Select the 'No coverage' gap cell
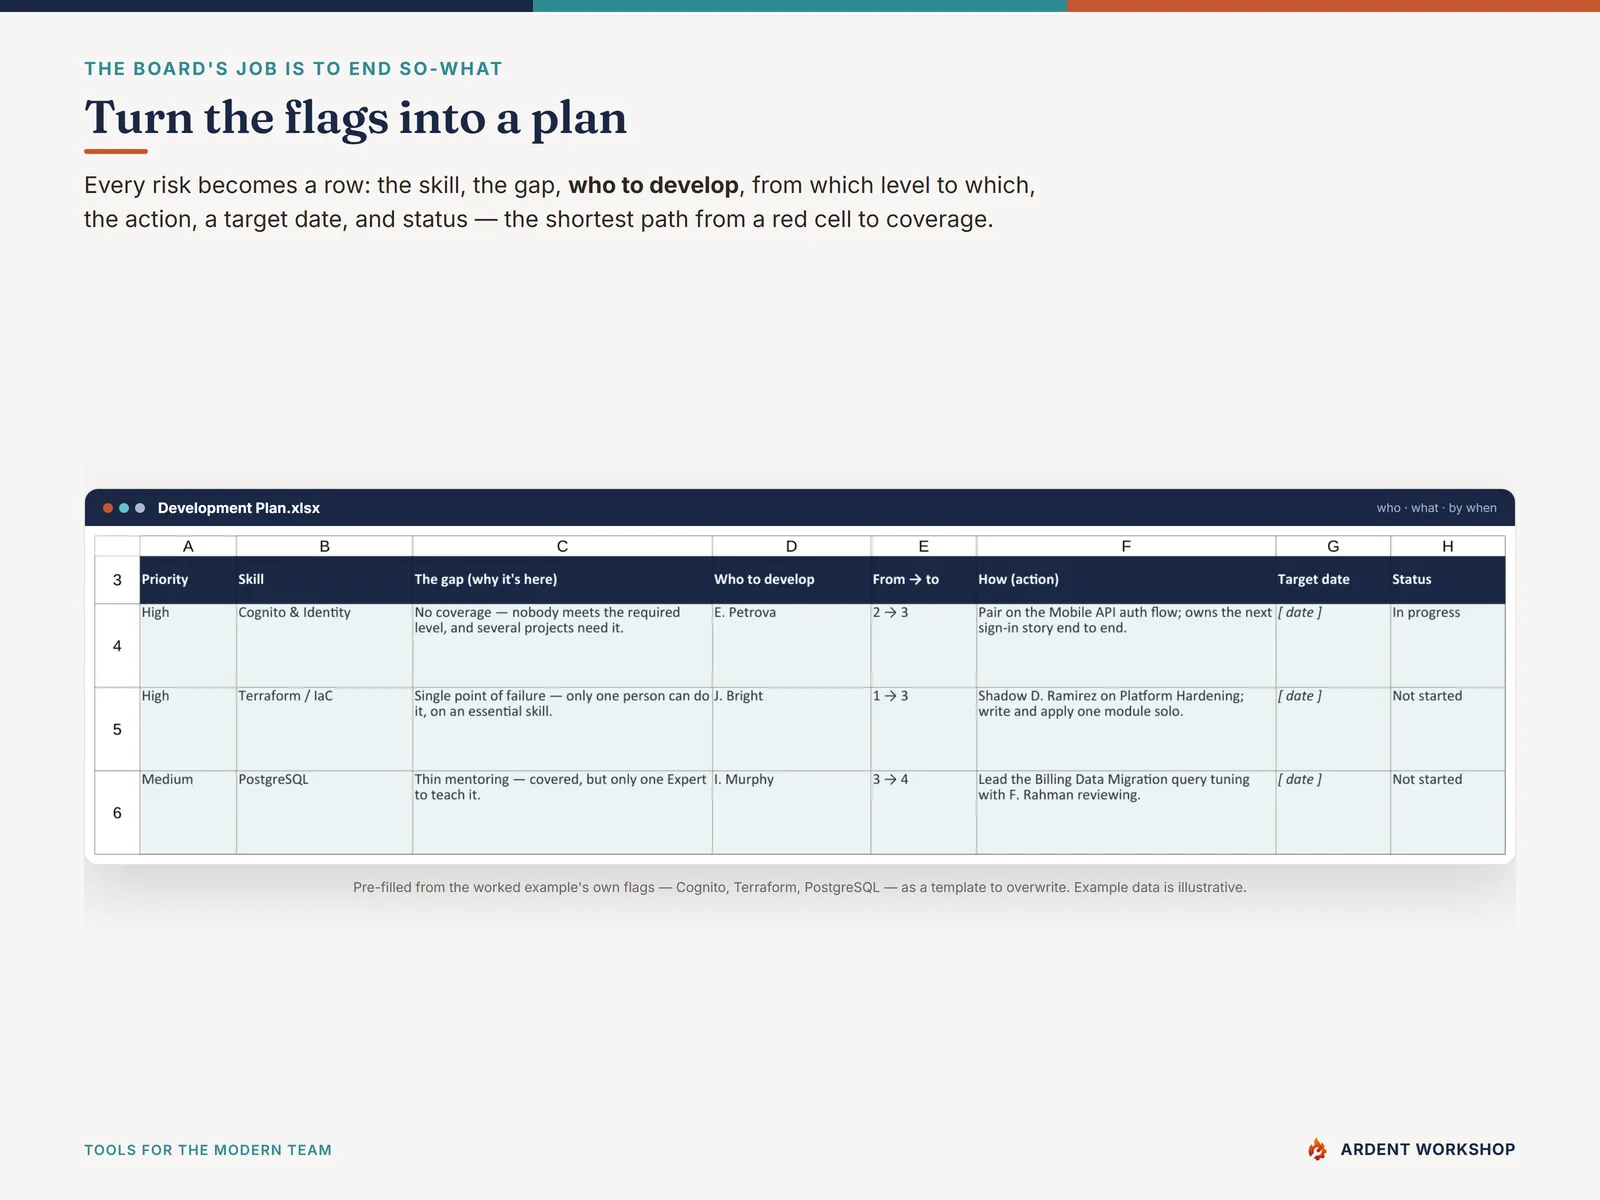Screen dimensions: 1600x1200 (x=562, y=646)
